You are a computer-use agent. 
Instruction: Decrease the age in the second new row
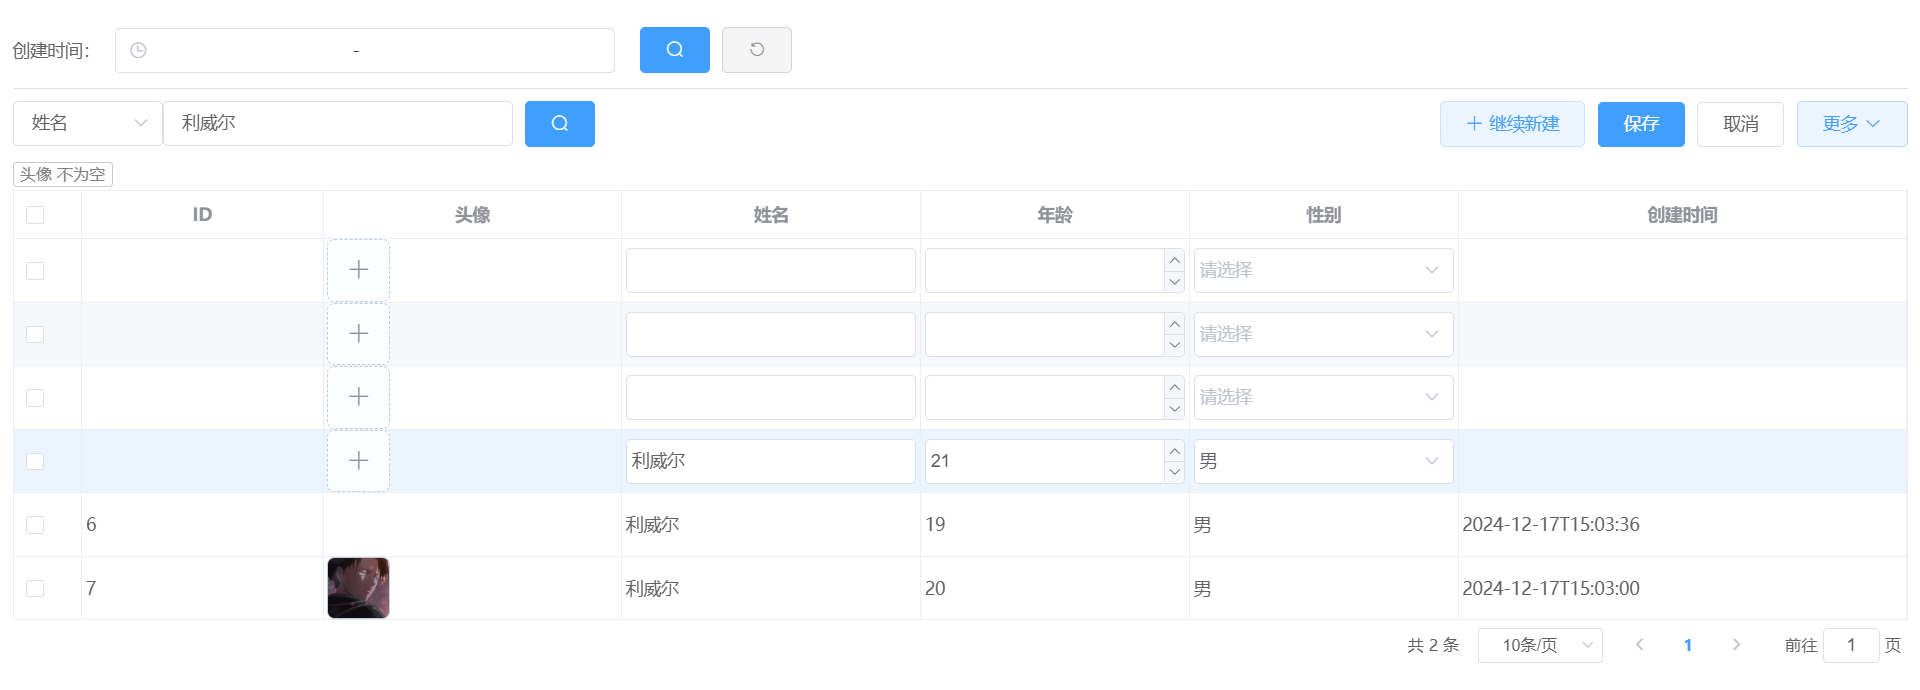tap(1175, 345)
